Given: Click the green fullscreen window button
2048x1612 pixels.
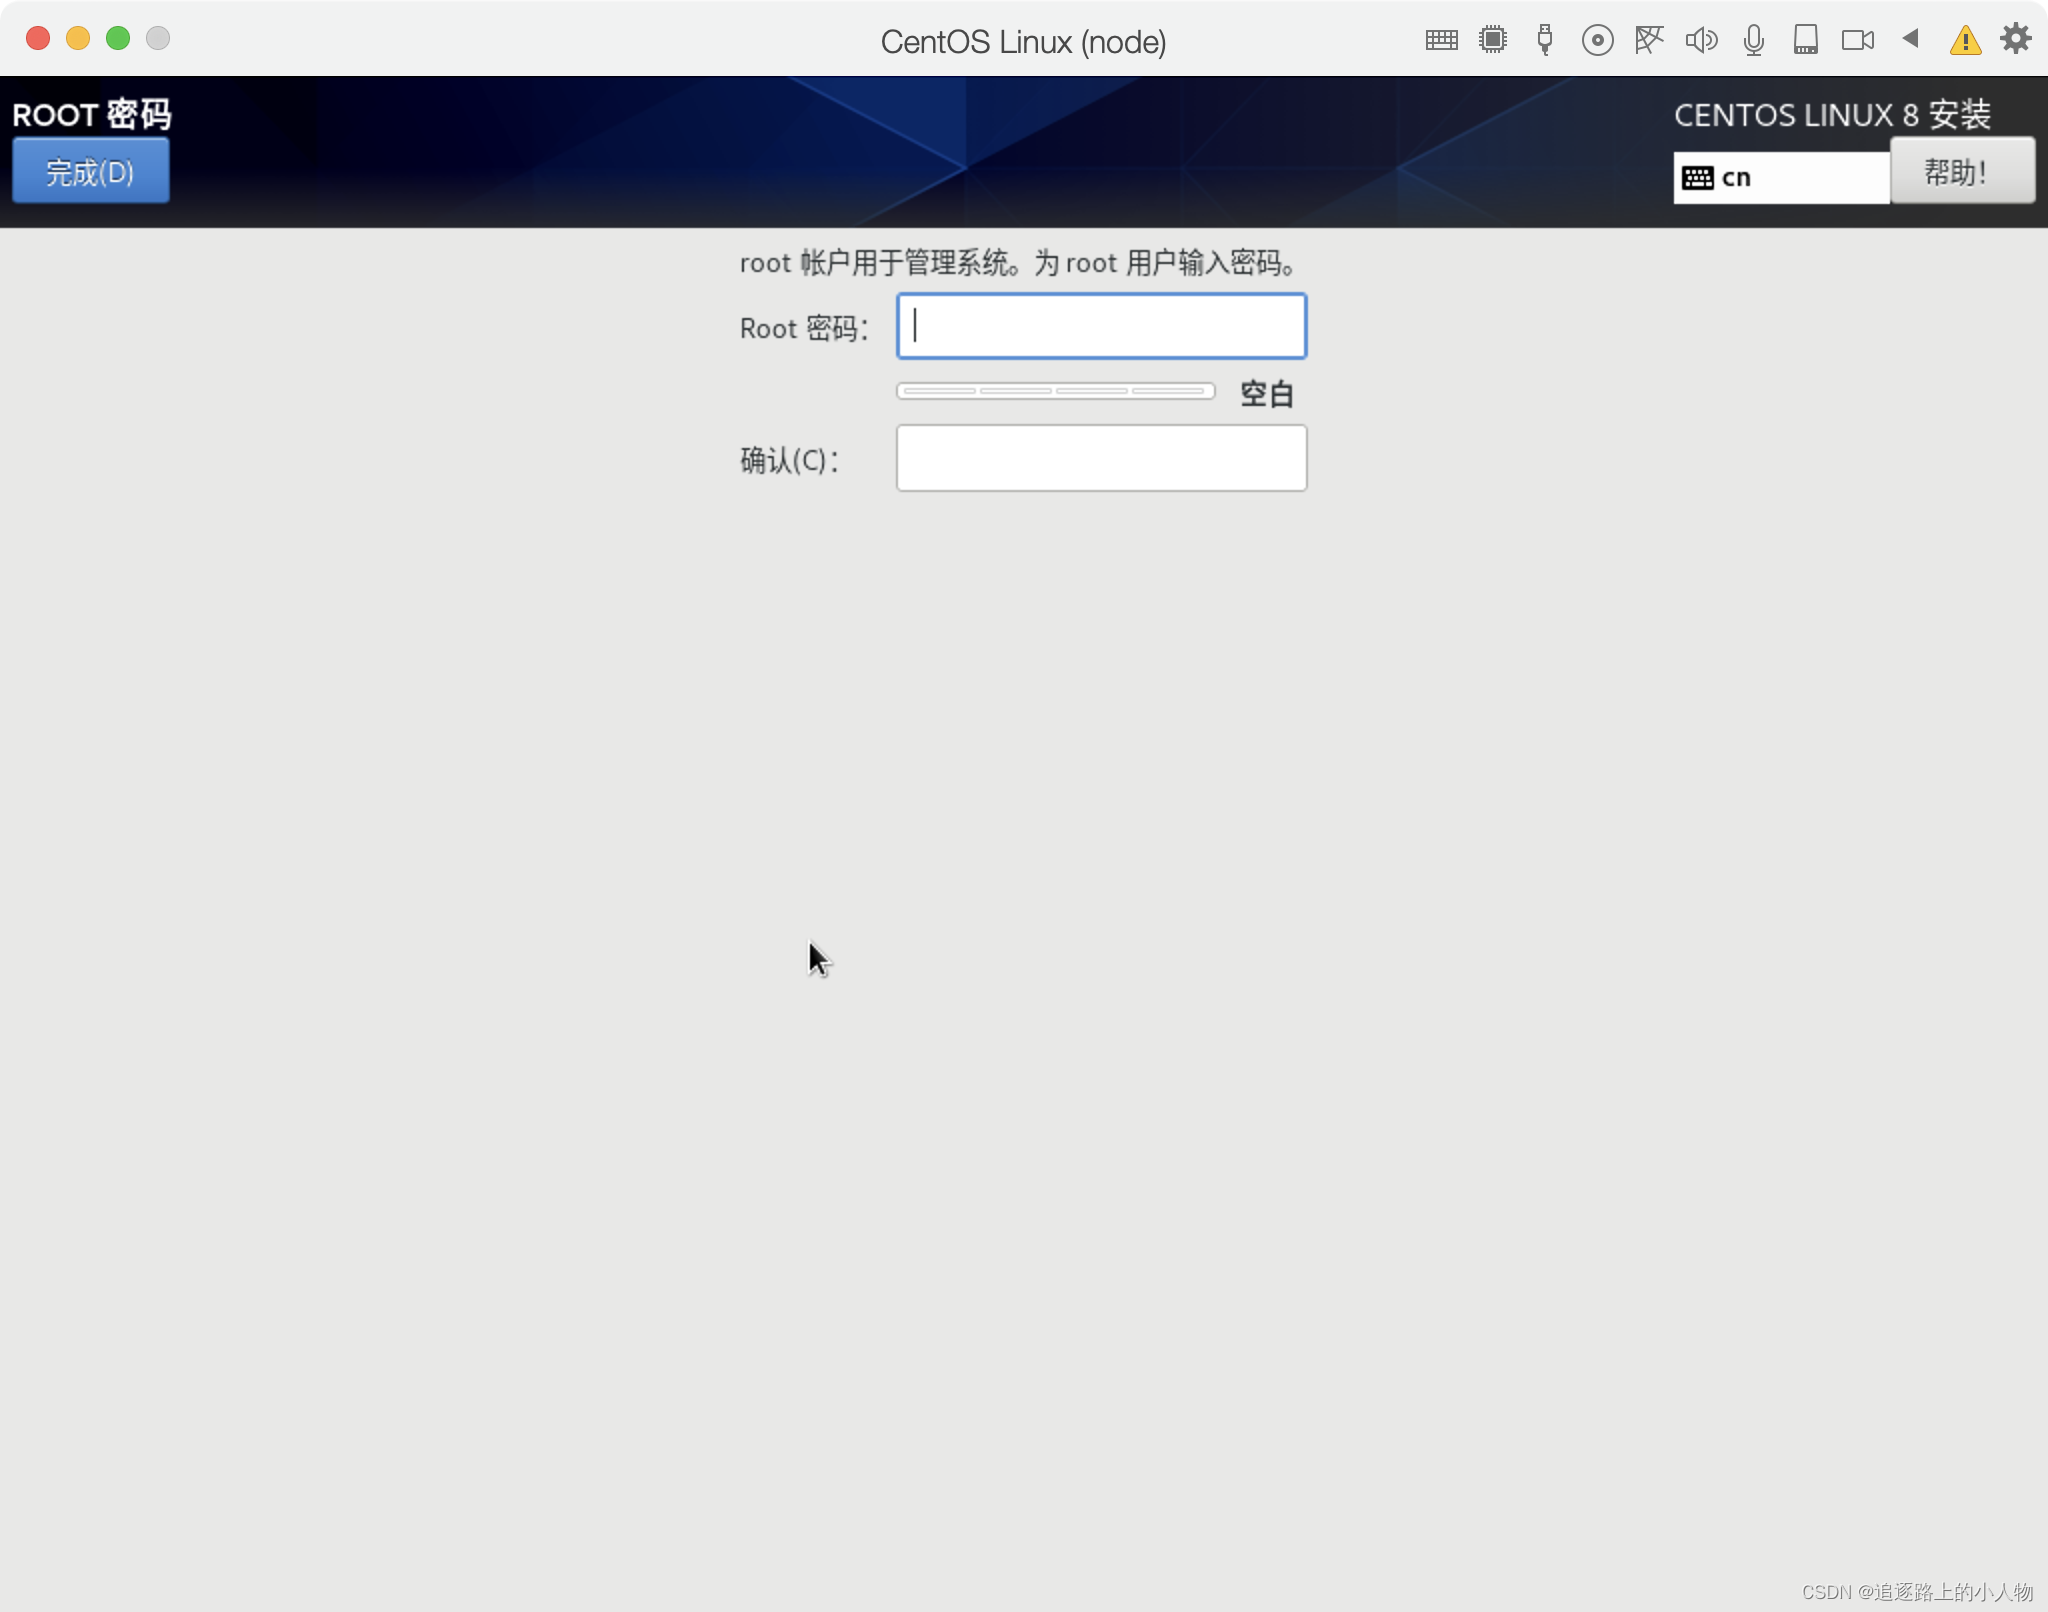Looking at the screenshot, I should coord(118,39).
